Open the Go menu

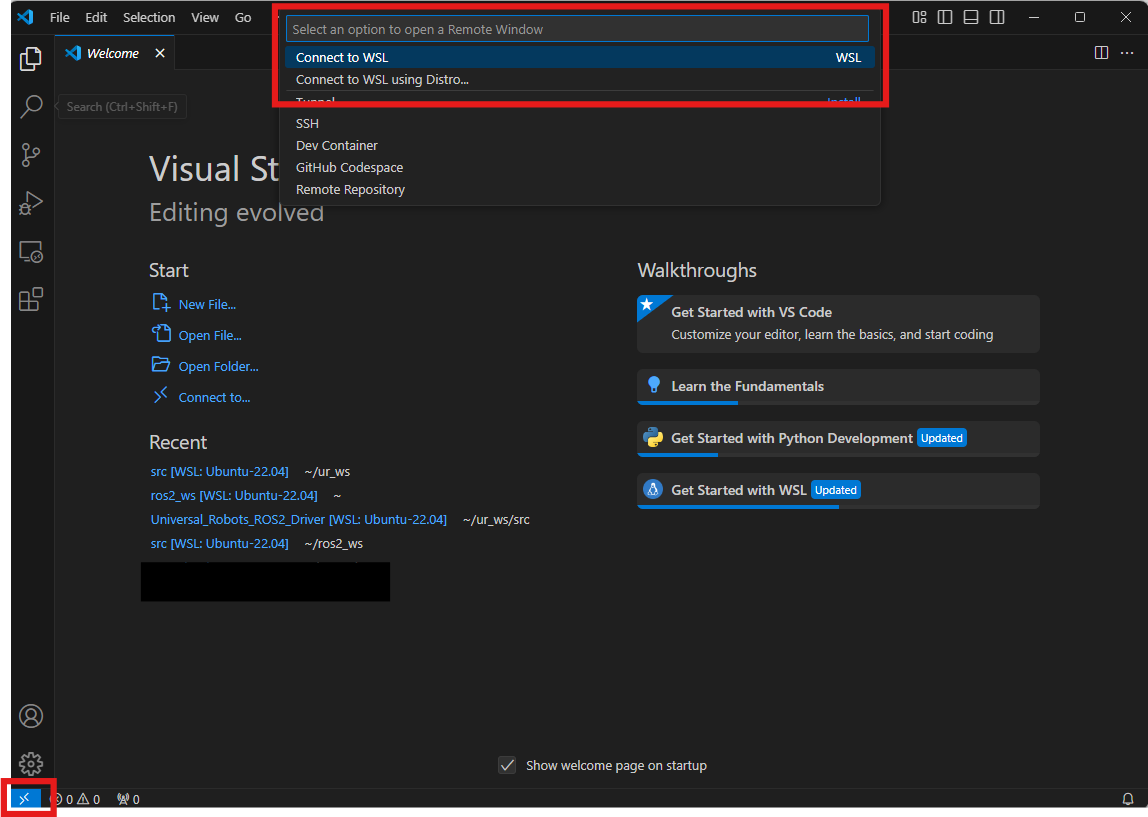point(243,18)
